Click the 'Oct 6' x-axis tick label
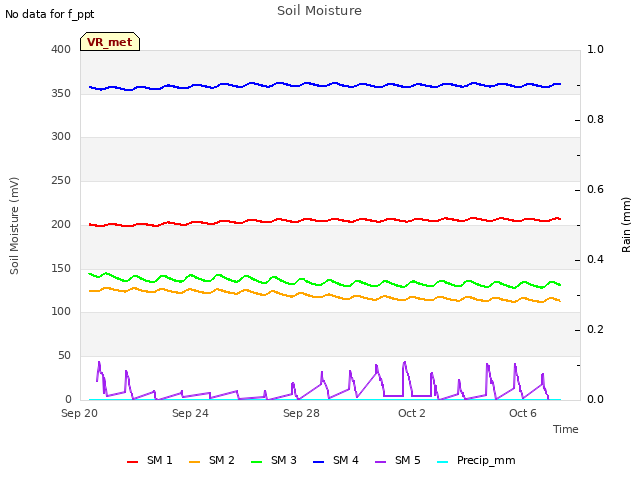The height and width of the screenshot is (480, 640). pyautogui.click(x=523, y=413)
